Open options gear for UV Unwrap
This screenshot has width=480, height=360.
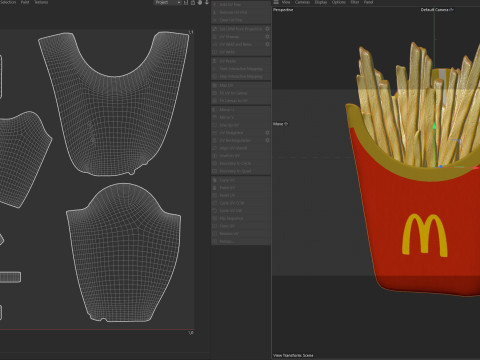pyautogui.click(x=267, y=37)
